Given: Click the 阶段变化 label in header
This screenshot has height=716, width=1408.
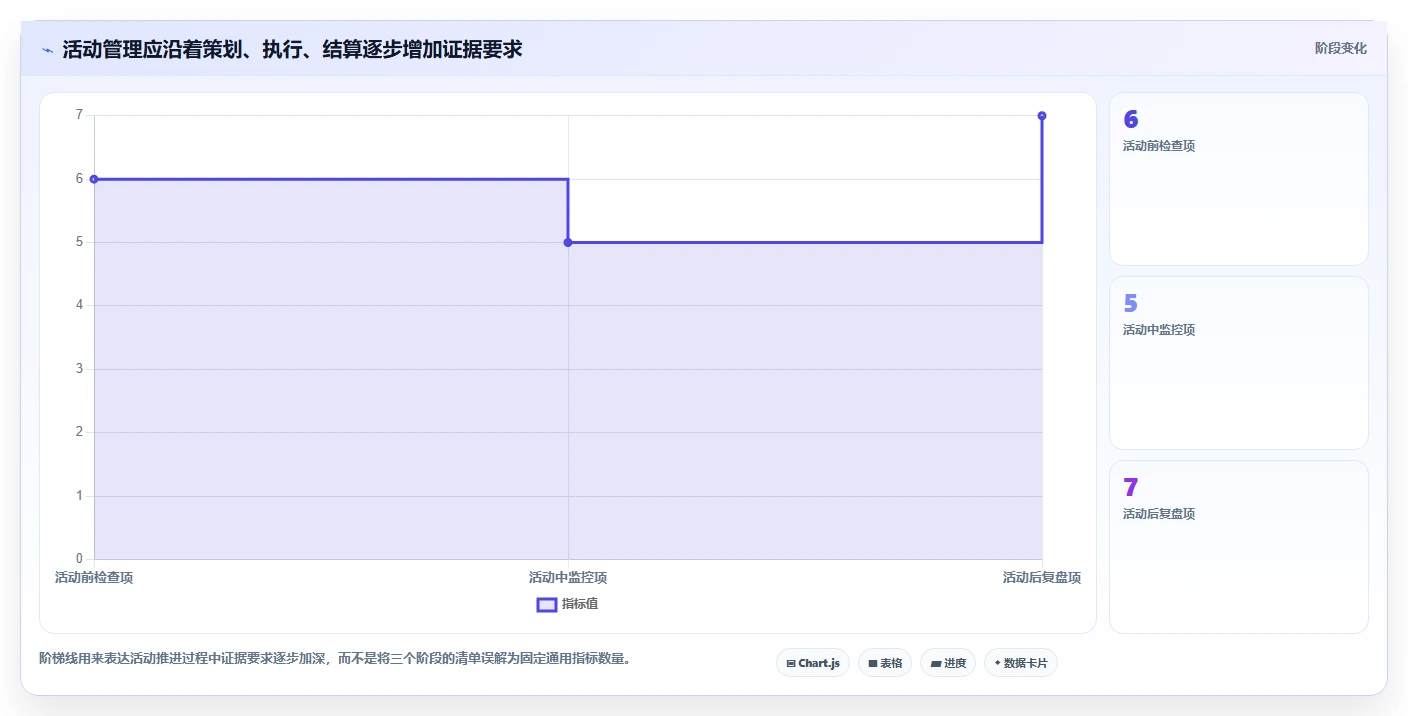Looking at the screenshot, I should [x=1340, y=48].
